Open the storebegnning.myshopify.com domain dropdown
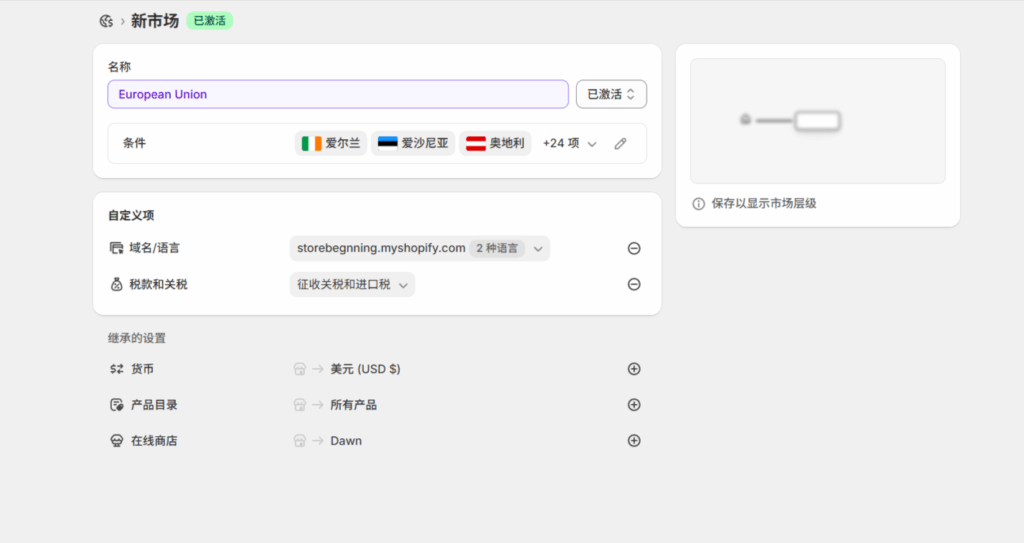 click(x=419, y=249)
